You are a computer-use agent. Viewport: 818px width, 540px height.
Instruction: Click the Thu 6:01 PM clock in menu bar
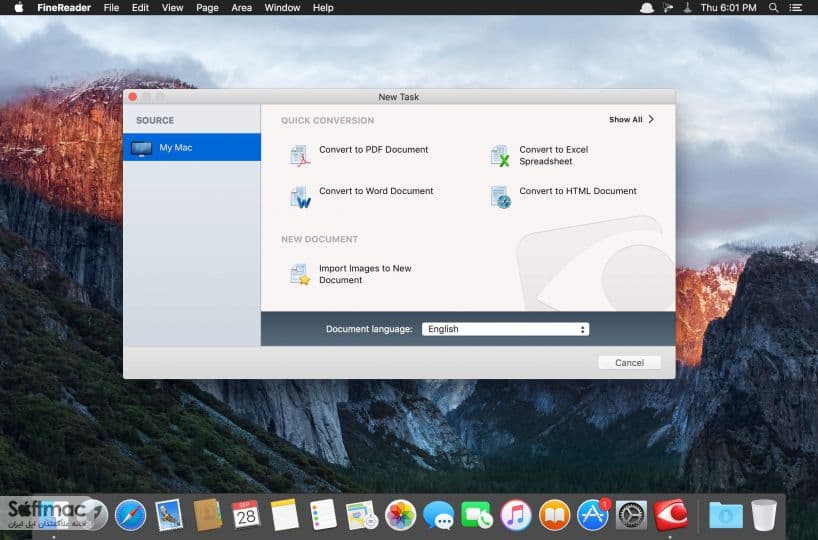[x=728, y=8]
